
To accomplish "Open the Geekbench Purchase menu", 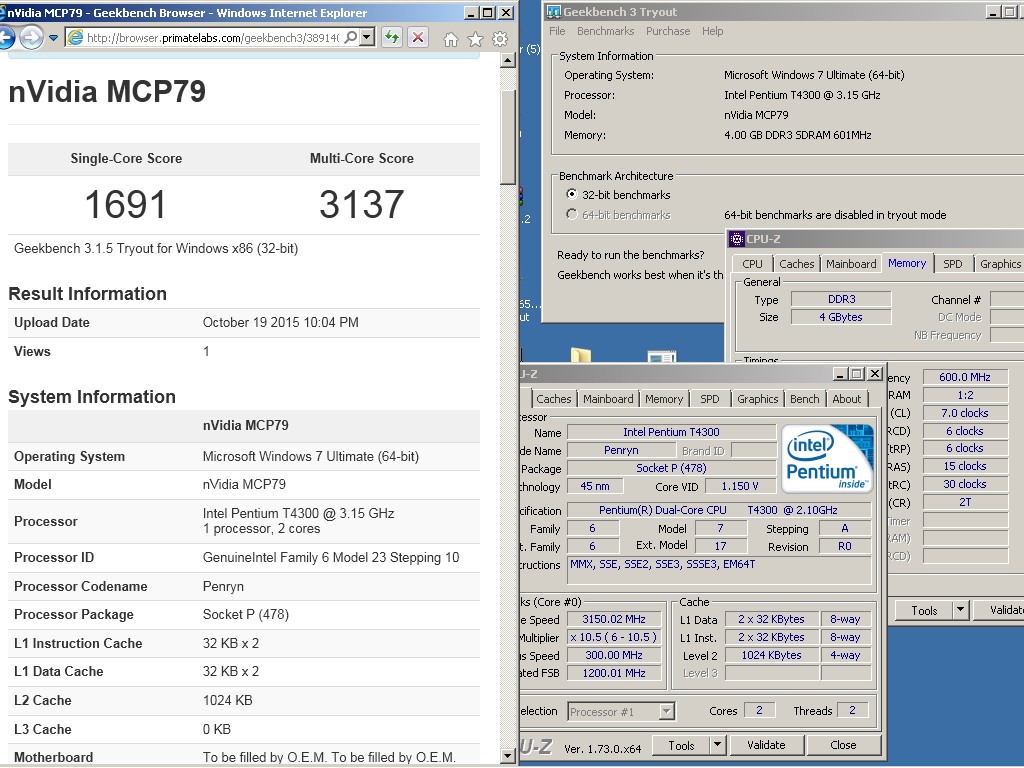I will coord(667,31).
